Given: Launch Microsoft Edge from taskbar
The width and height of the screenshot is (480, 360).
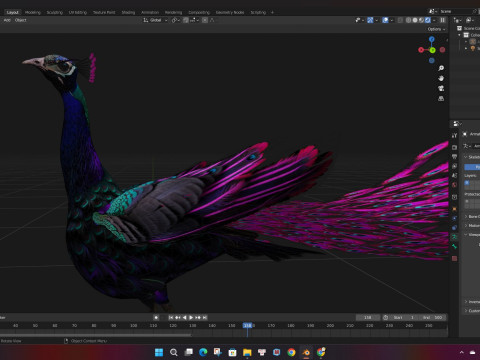Looking at the screenshot, I should (203, 352).
